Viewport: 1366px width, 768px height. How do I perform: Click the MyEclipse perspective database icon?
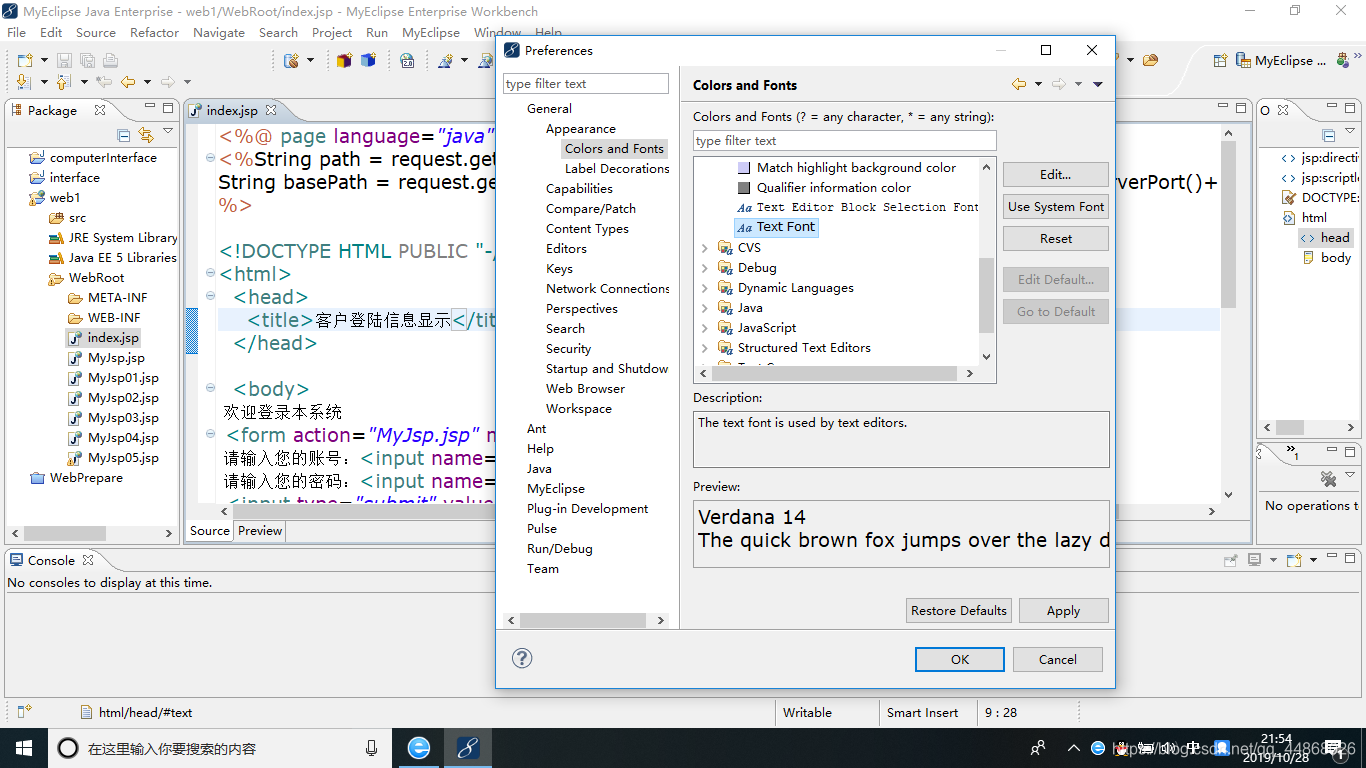coord(1244,61)
